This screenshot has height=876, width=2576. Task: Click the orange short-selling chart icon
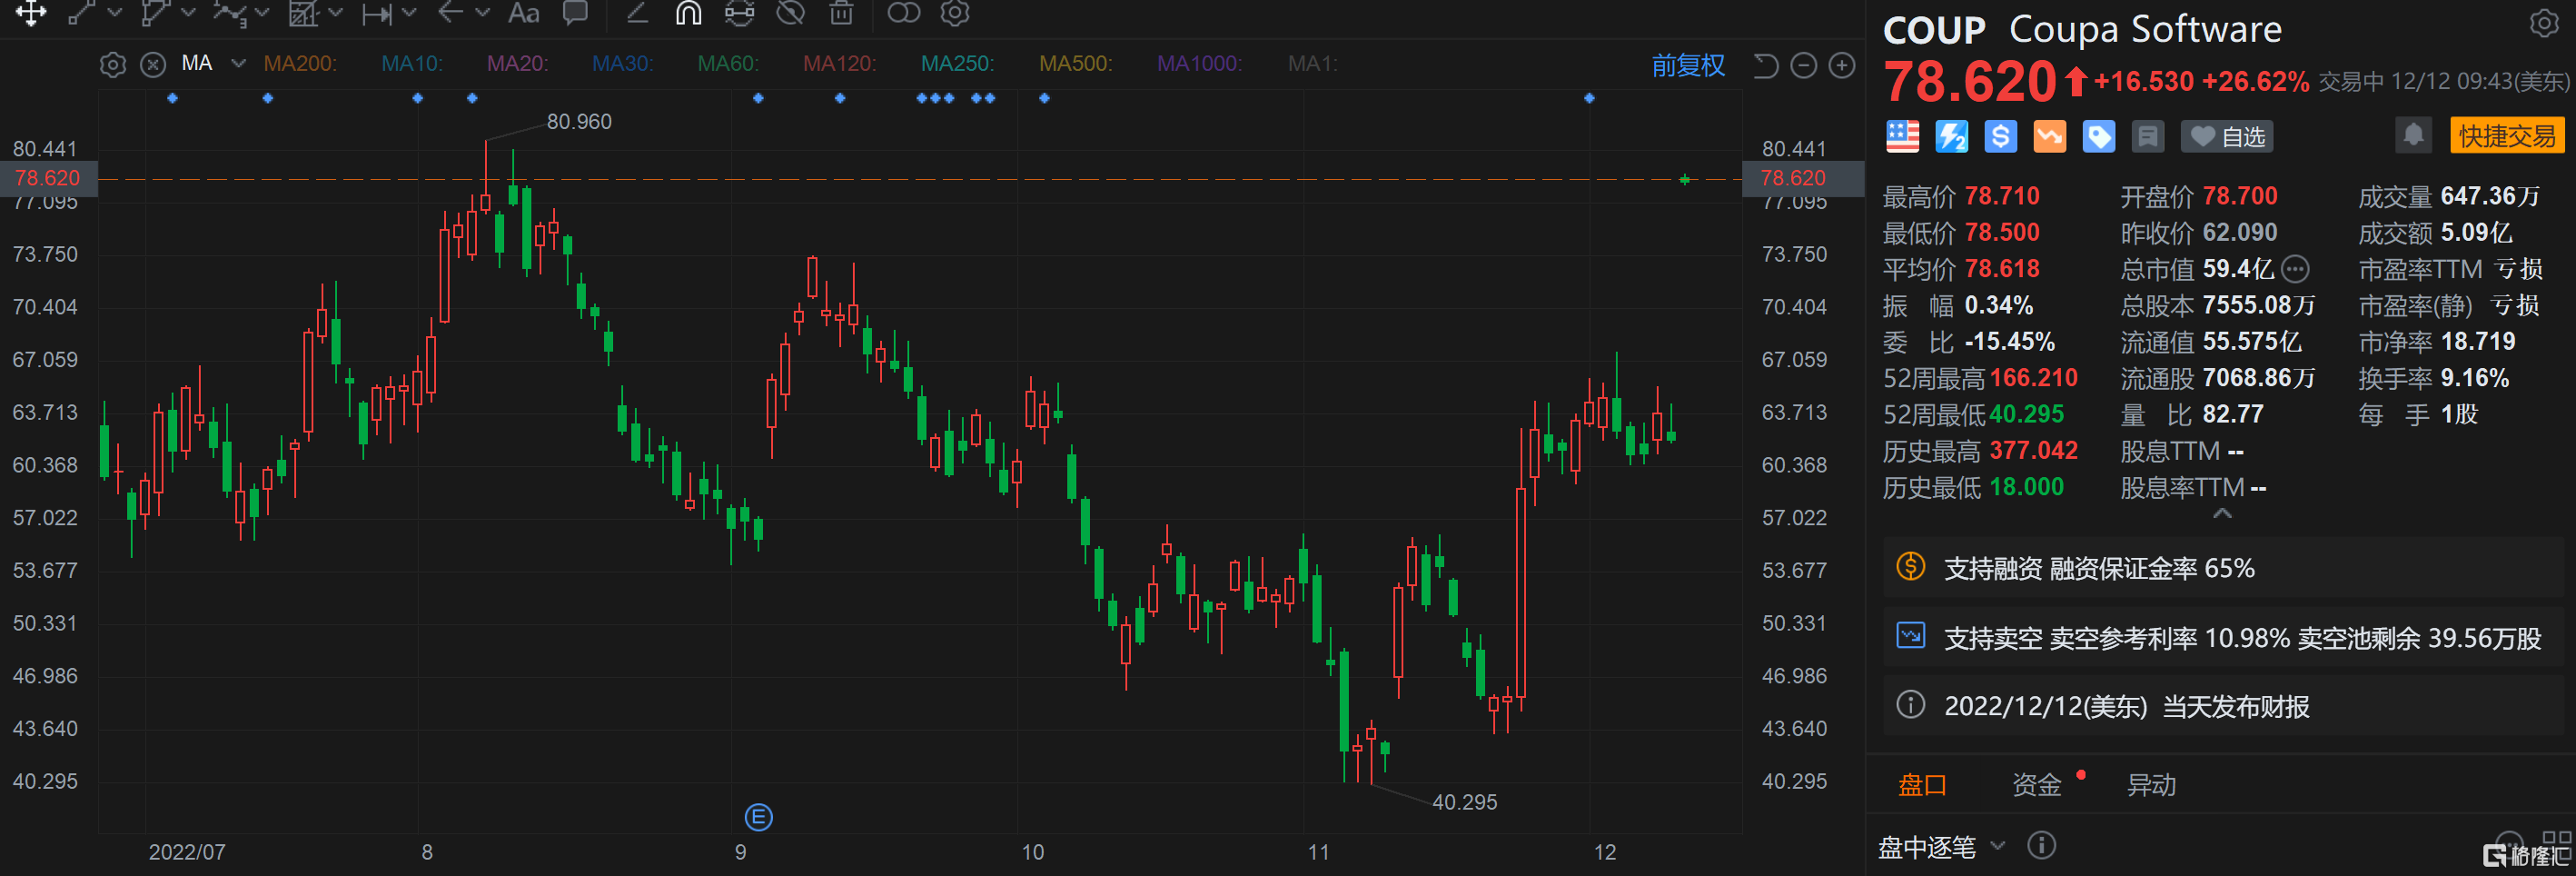point(2049,136)
